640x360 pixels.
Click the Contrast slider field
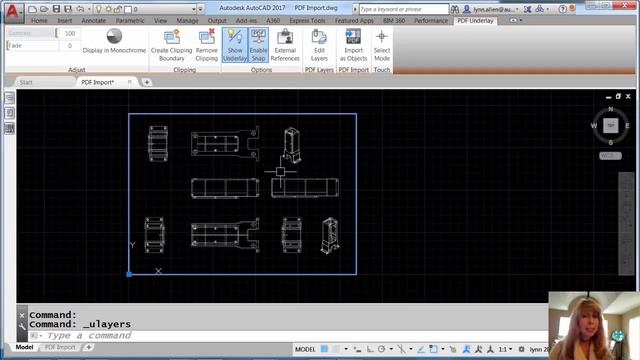[31, 33]
